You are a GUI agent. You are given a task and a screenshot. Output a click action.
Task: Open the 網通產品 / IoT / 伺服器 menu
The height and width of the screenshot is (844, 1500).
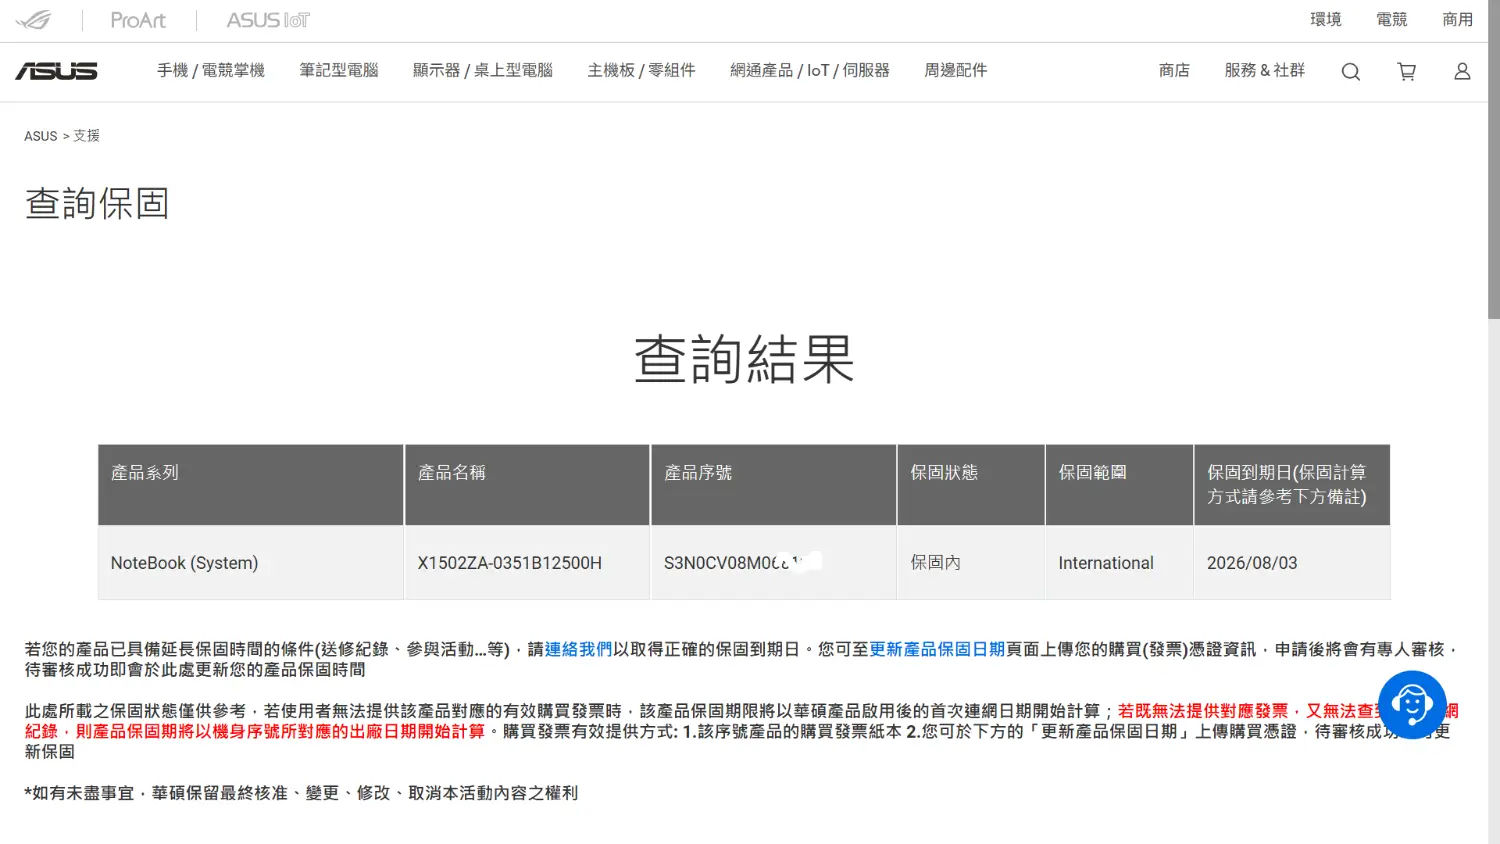(809, 70)
